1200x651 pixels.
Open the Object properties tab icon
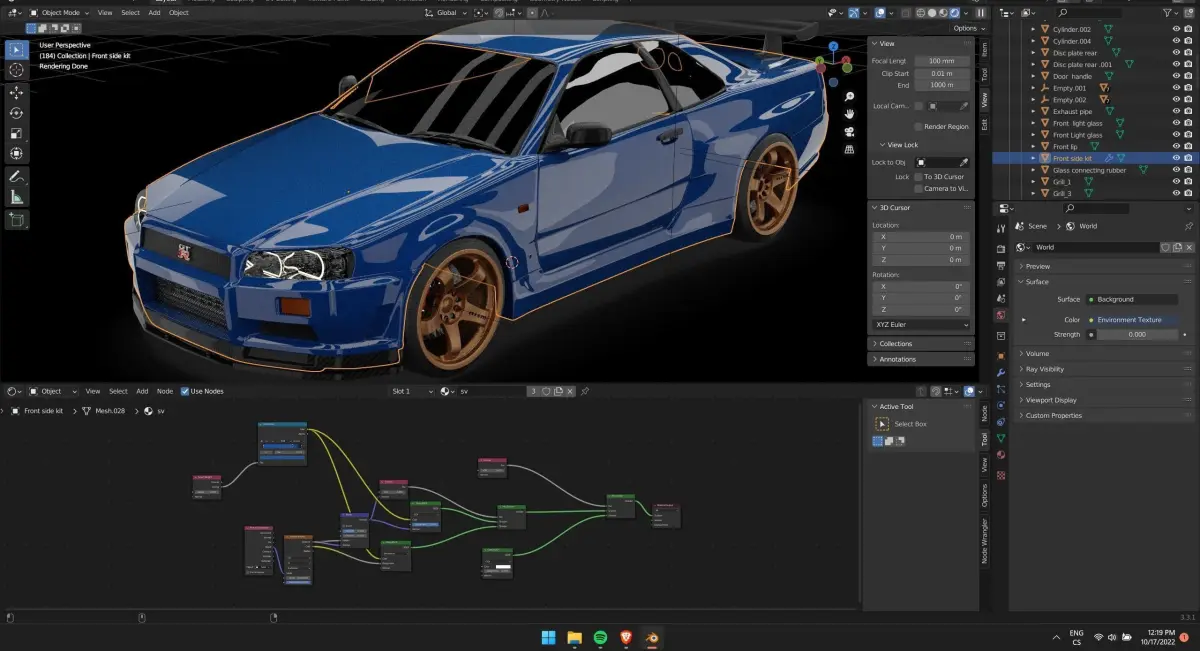coord(1001,355)
